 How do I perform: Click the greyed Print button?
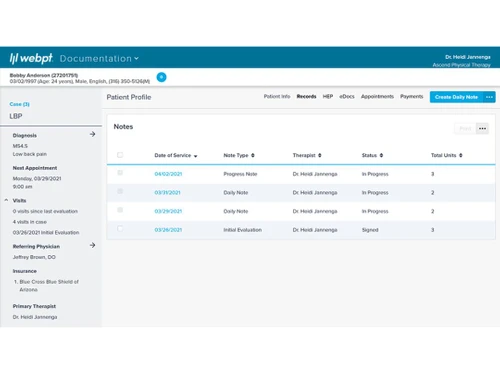[465, 128]
